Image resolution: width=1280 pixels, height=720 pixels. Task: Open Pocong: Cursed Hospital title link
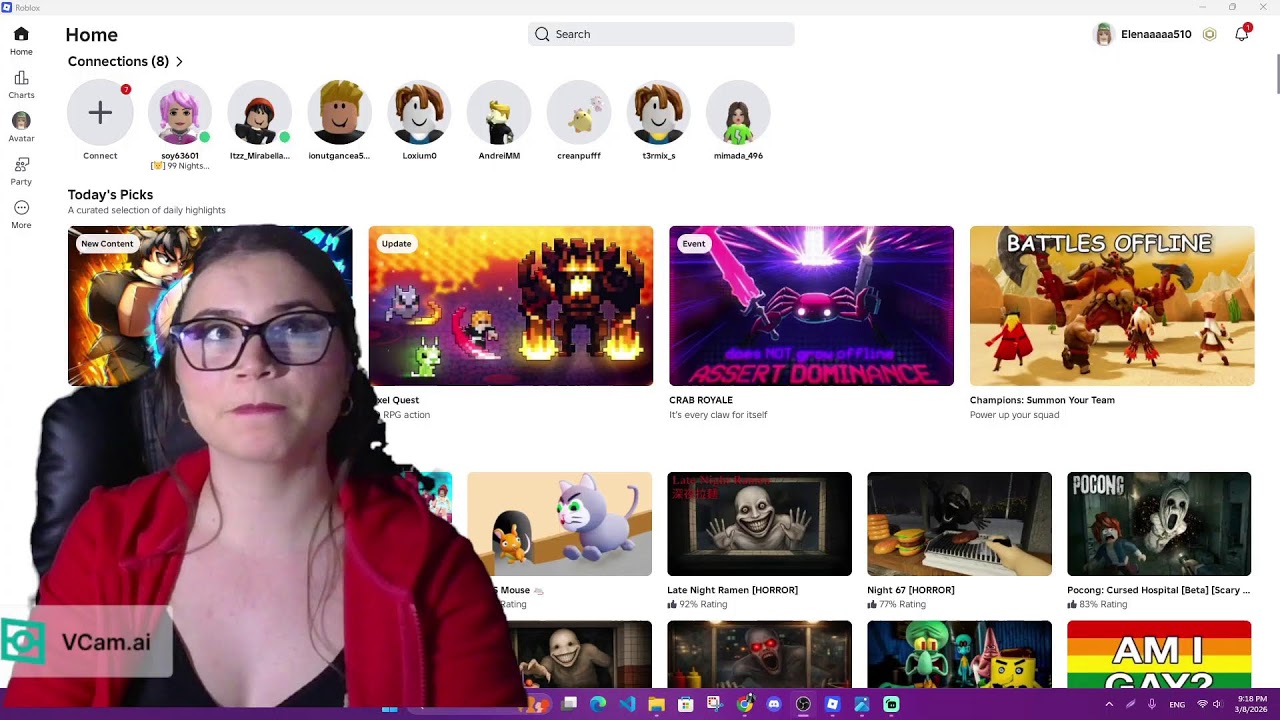(x=1158, y=590)
